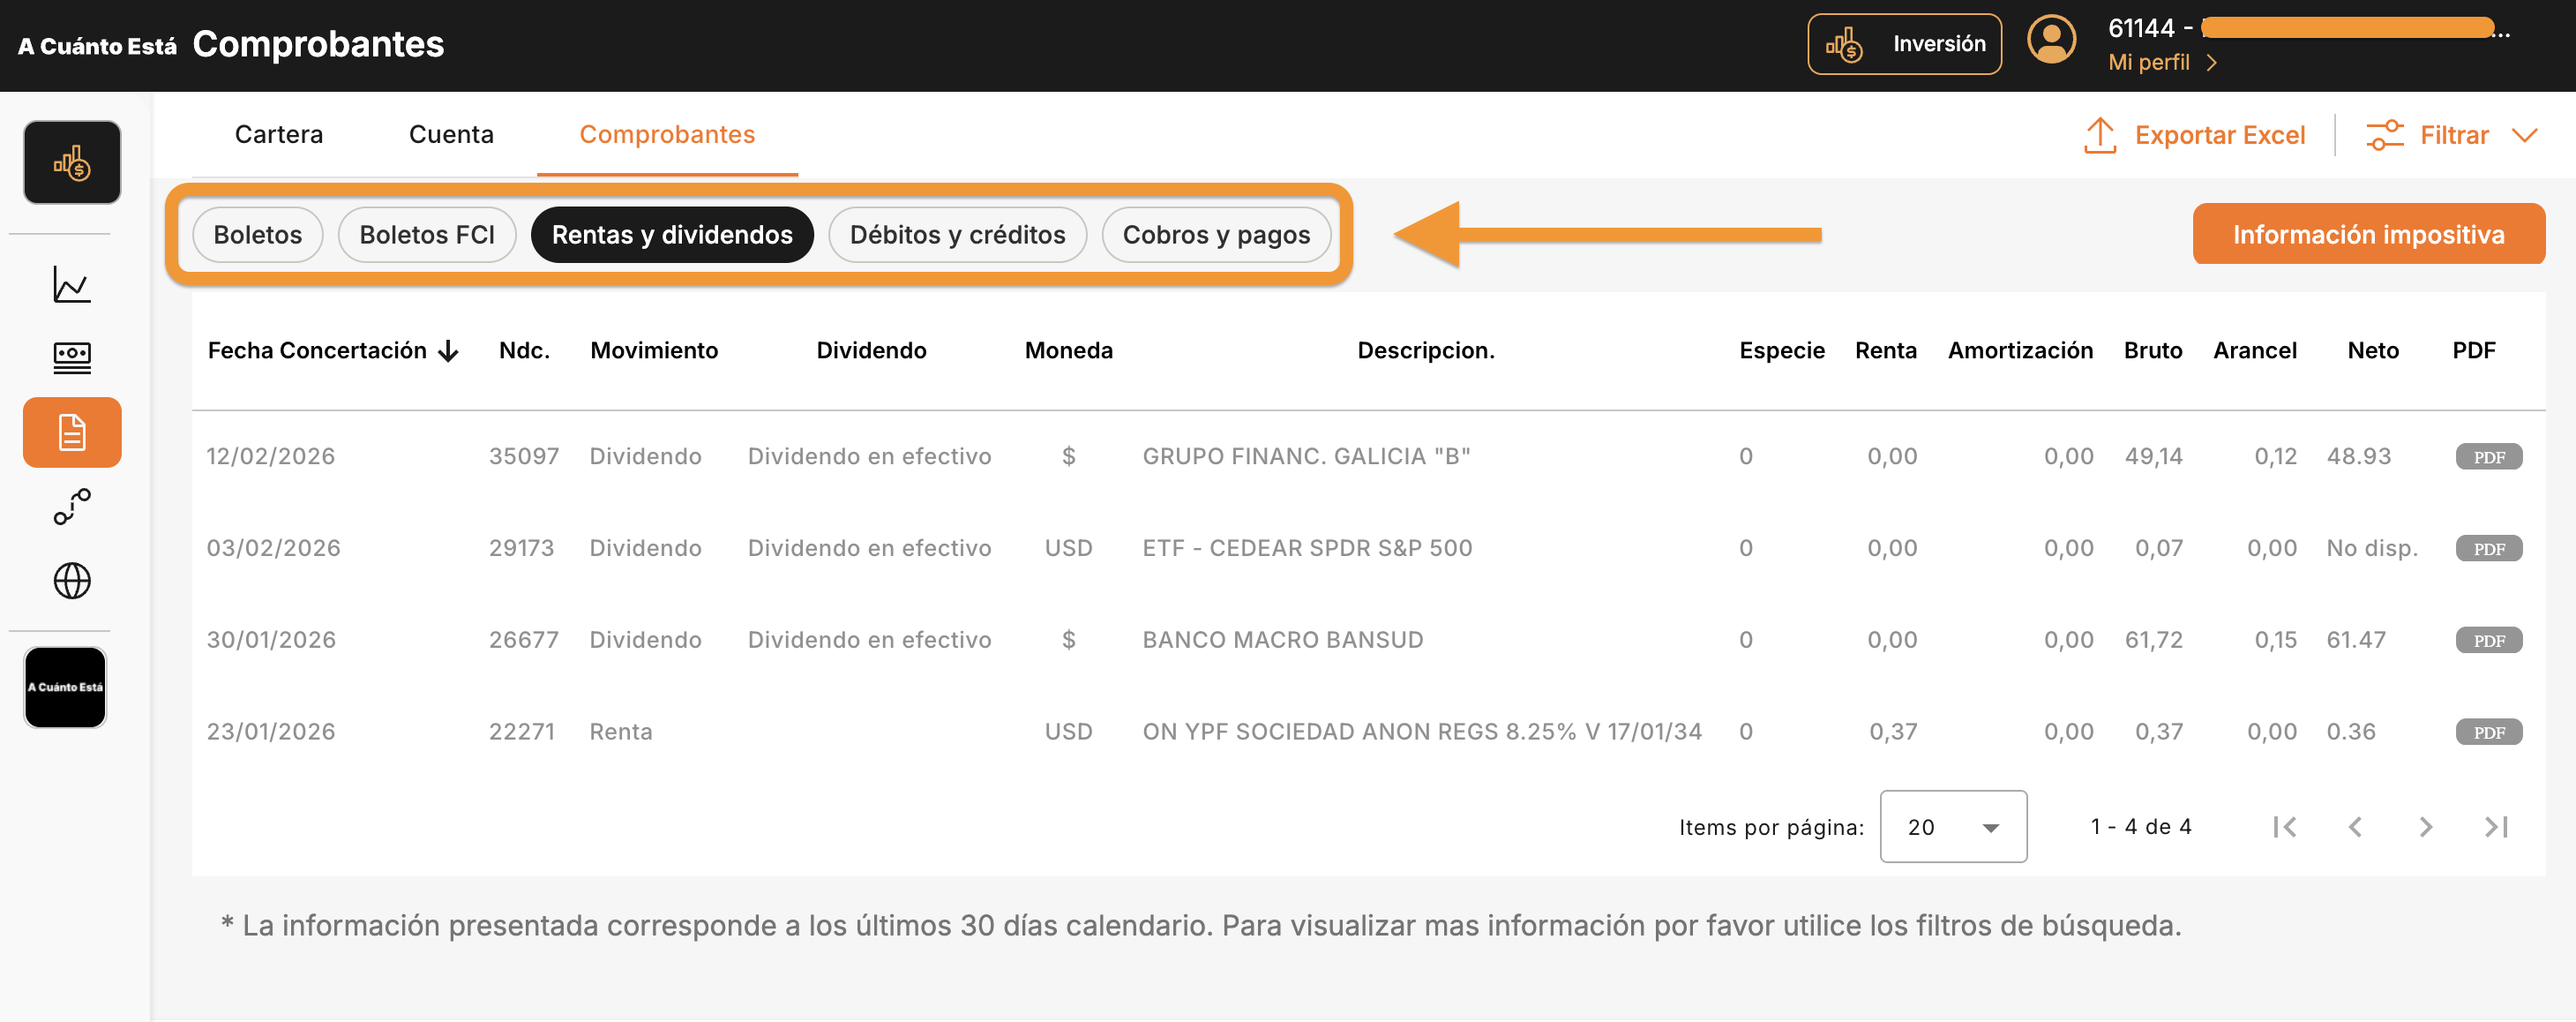The height and width of the screenshot is (1022, 2576).
Task: Open Mi perfil link
Action: coord(2150,62)
